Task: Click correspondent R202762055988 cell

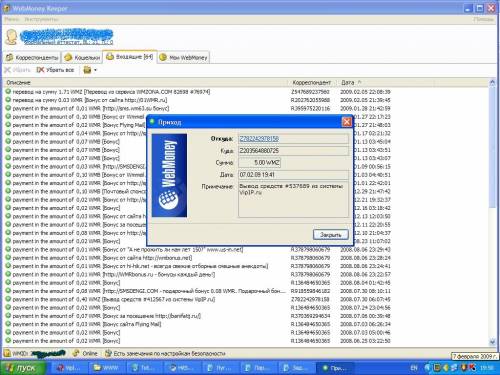Action: click(x=310, y=100)
